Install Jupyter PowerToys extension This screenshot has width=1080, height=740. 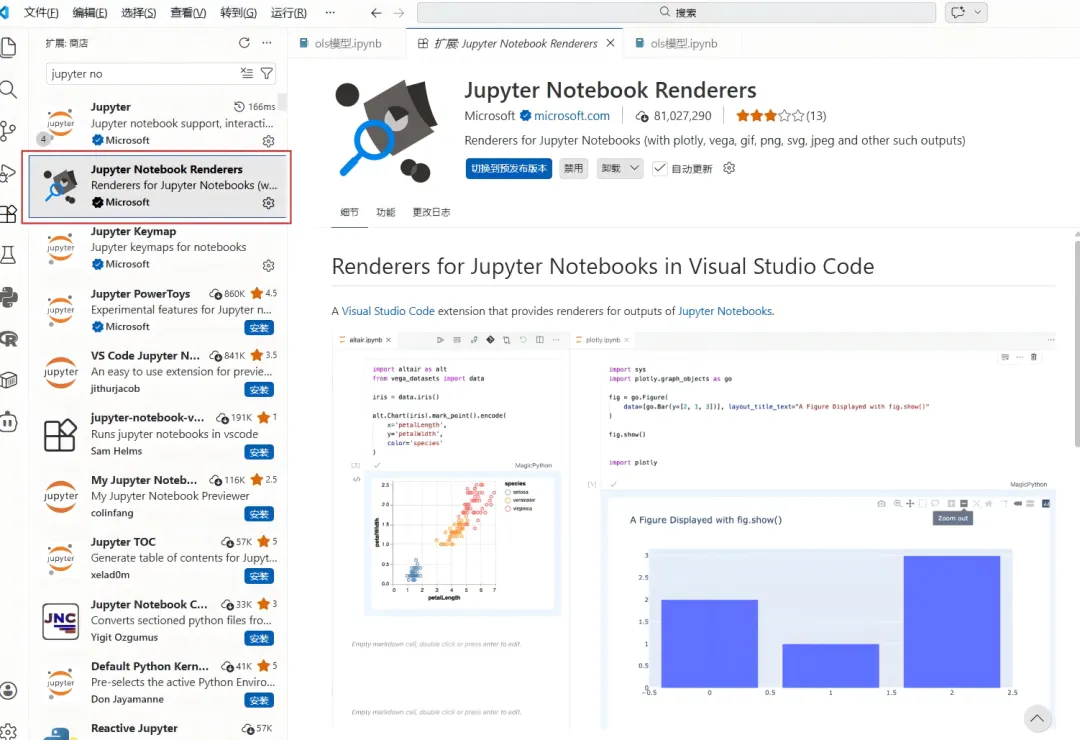tap(259, 328)
